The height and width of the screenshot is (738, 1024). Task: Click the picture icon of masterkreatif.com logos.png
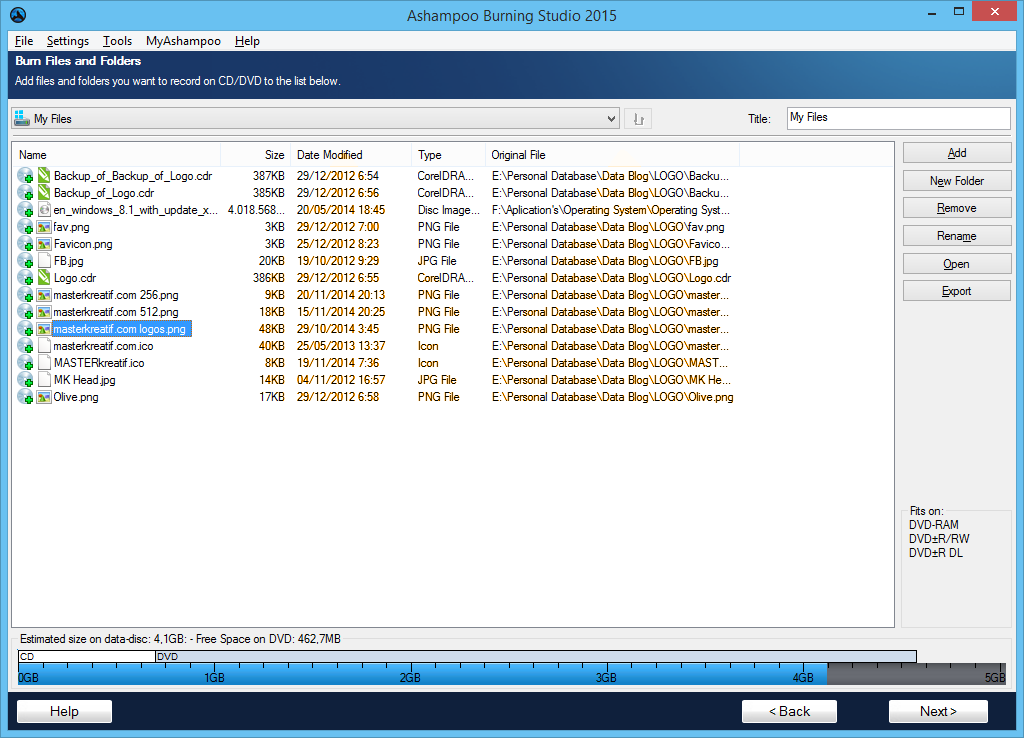pyautogui.click(x=44, y=329)
